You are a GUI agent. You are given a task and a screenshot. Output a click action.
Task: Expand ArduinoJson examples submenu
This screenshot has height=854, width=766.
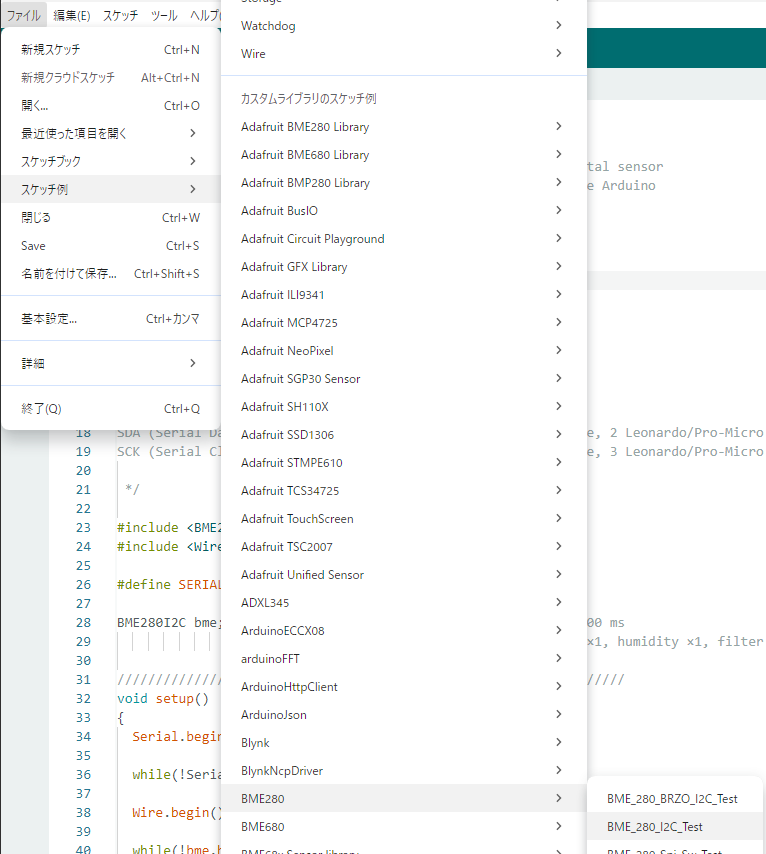click(x=274, y=715)
